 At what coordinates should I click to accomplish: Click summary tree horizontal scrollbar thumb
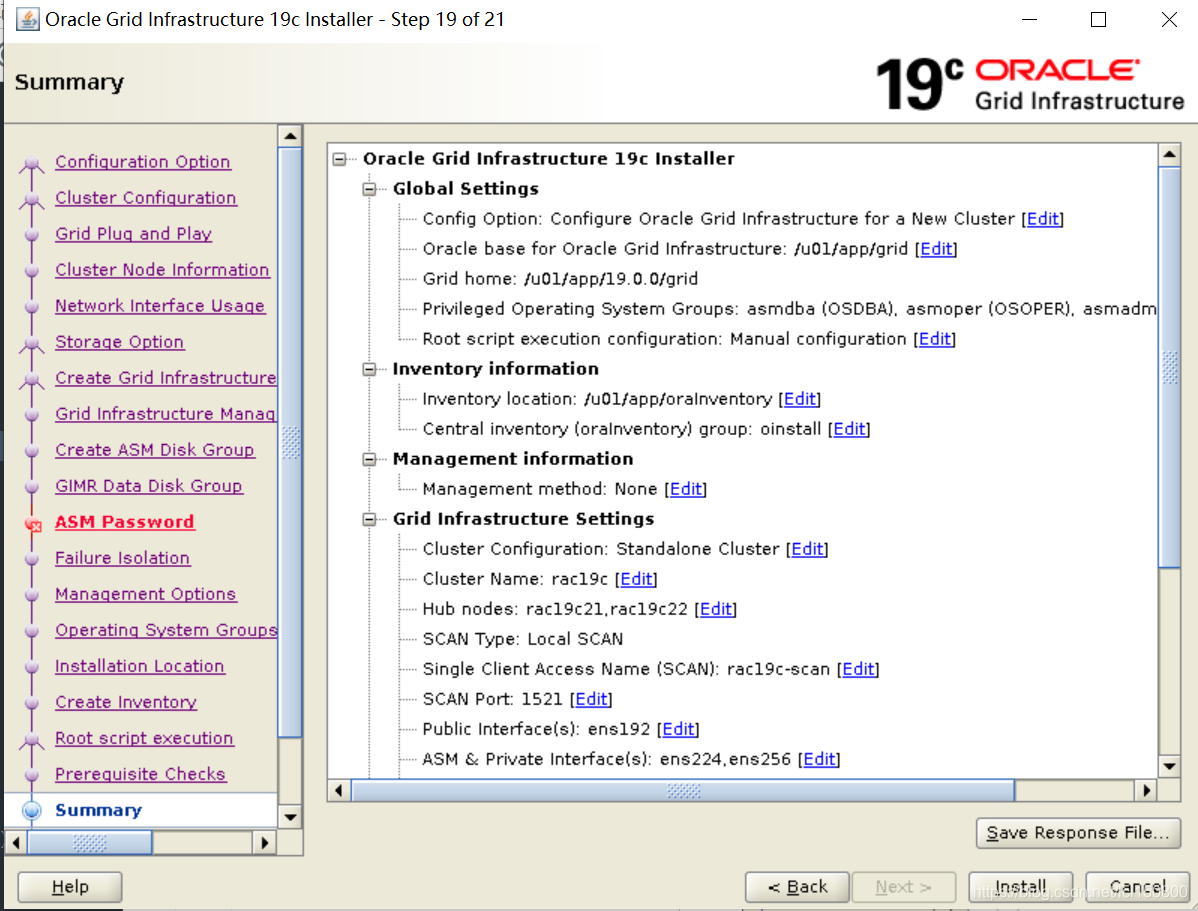point(683,790)
